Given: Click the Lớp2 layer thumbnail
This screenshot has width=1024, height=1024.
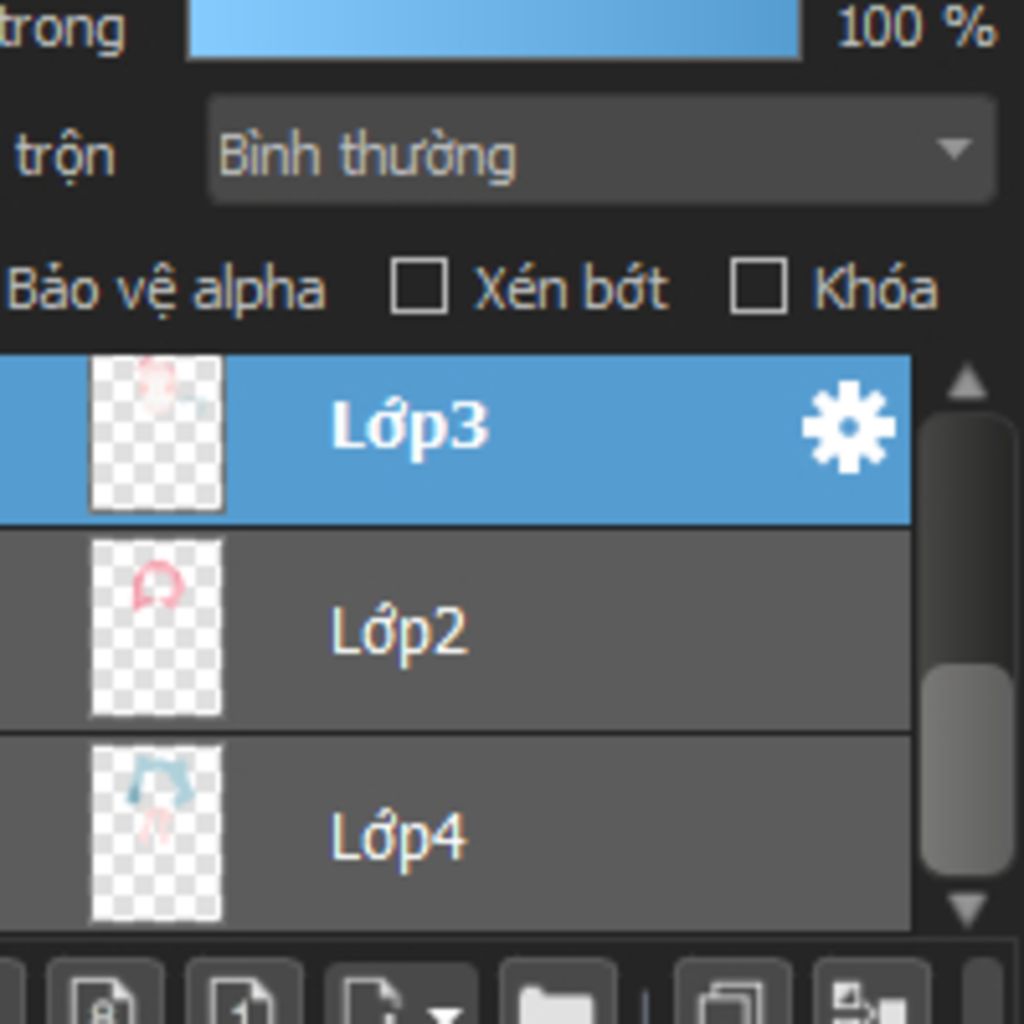Looking at the screenshot, I should 157,628.
